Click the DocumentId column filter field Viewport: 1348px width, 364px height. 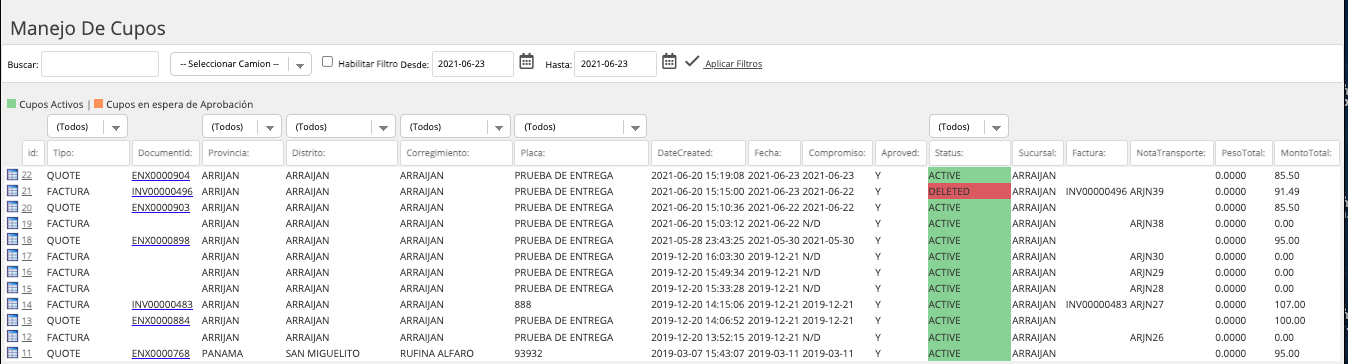[165, 153]
